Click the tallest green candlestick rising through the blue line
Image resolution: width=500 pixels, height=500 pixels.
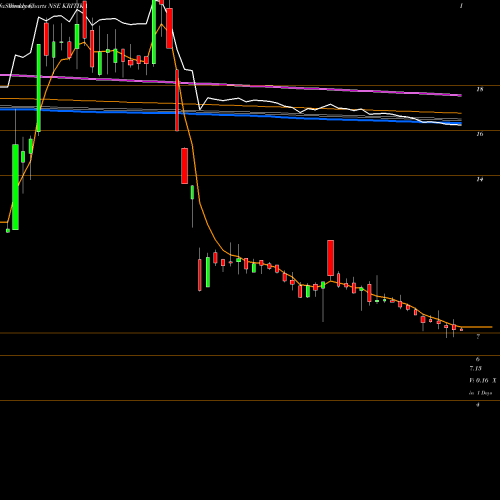pos(39,88)
